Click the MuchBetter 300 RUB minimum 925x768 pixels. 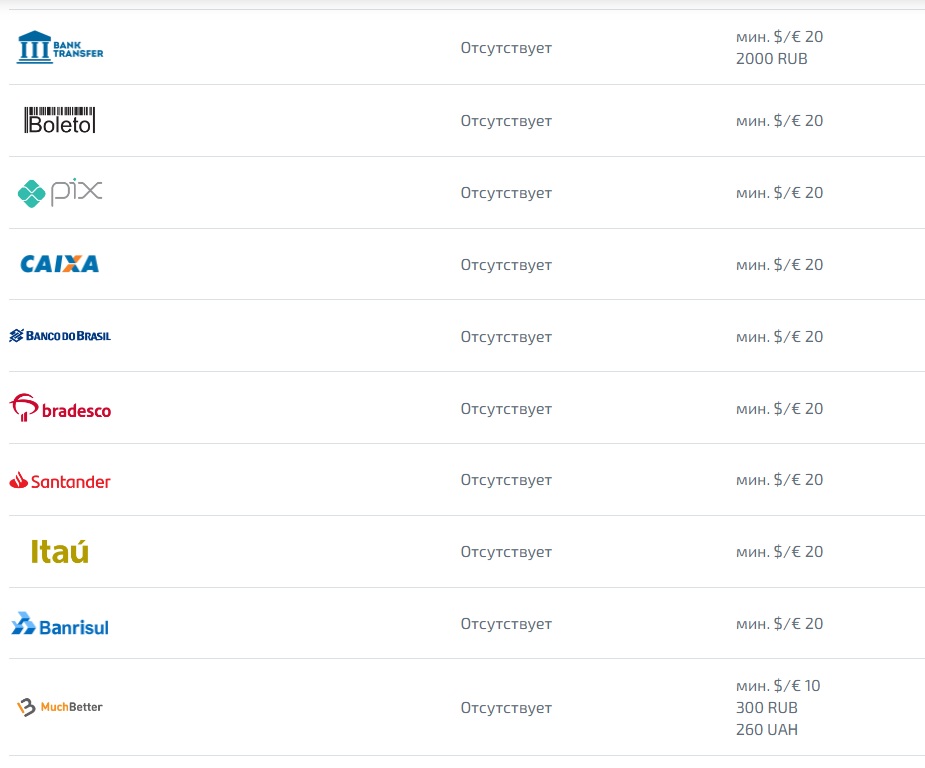(x=767, y=708)
